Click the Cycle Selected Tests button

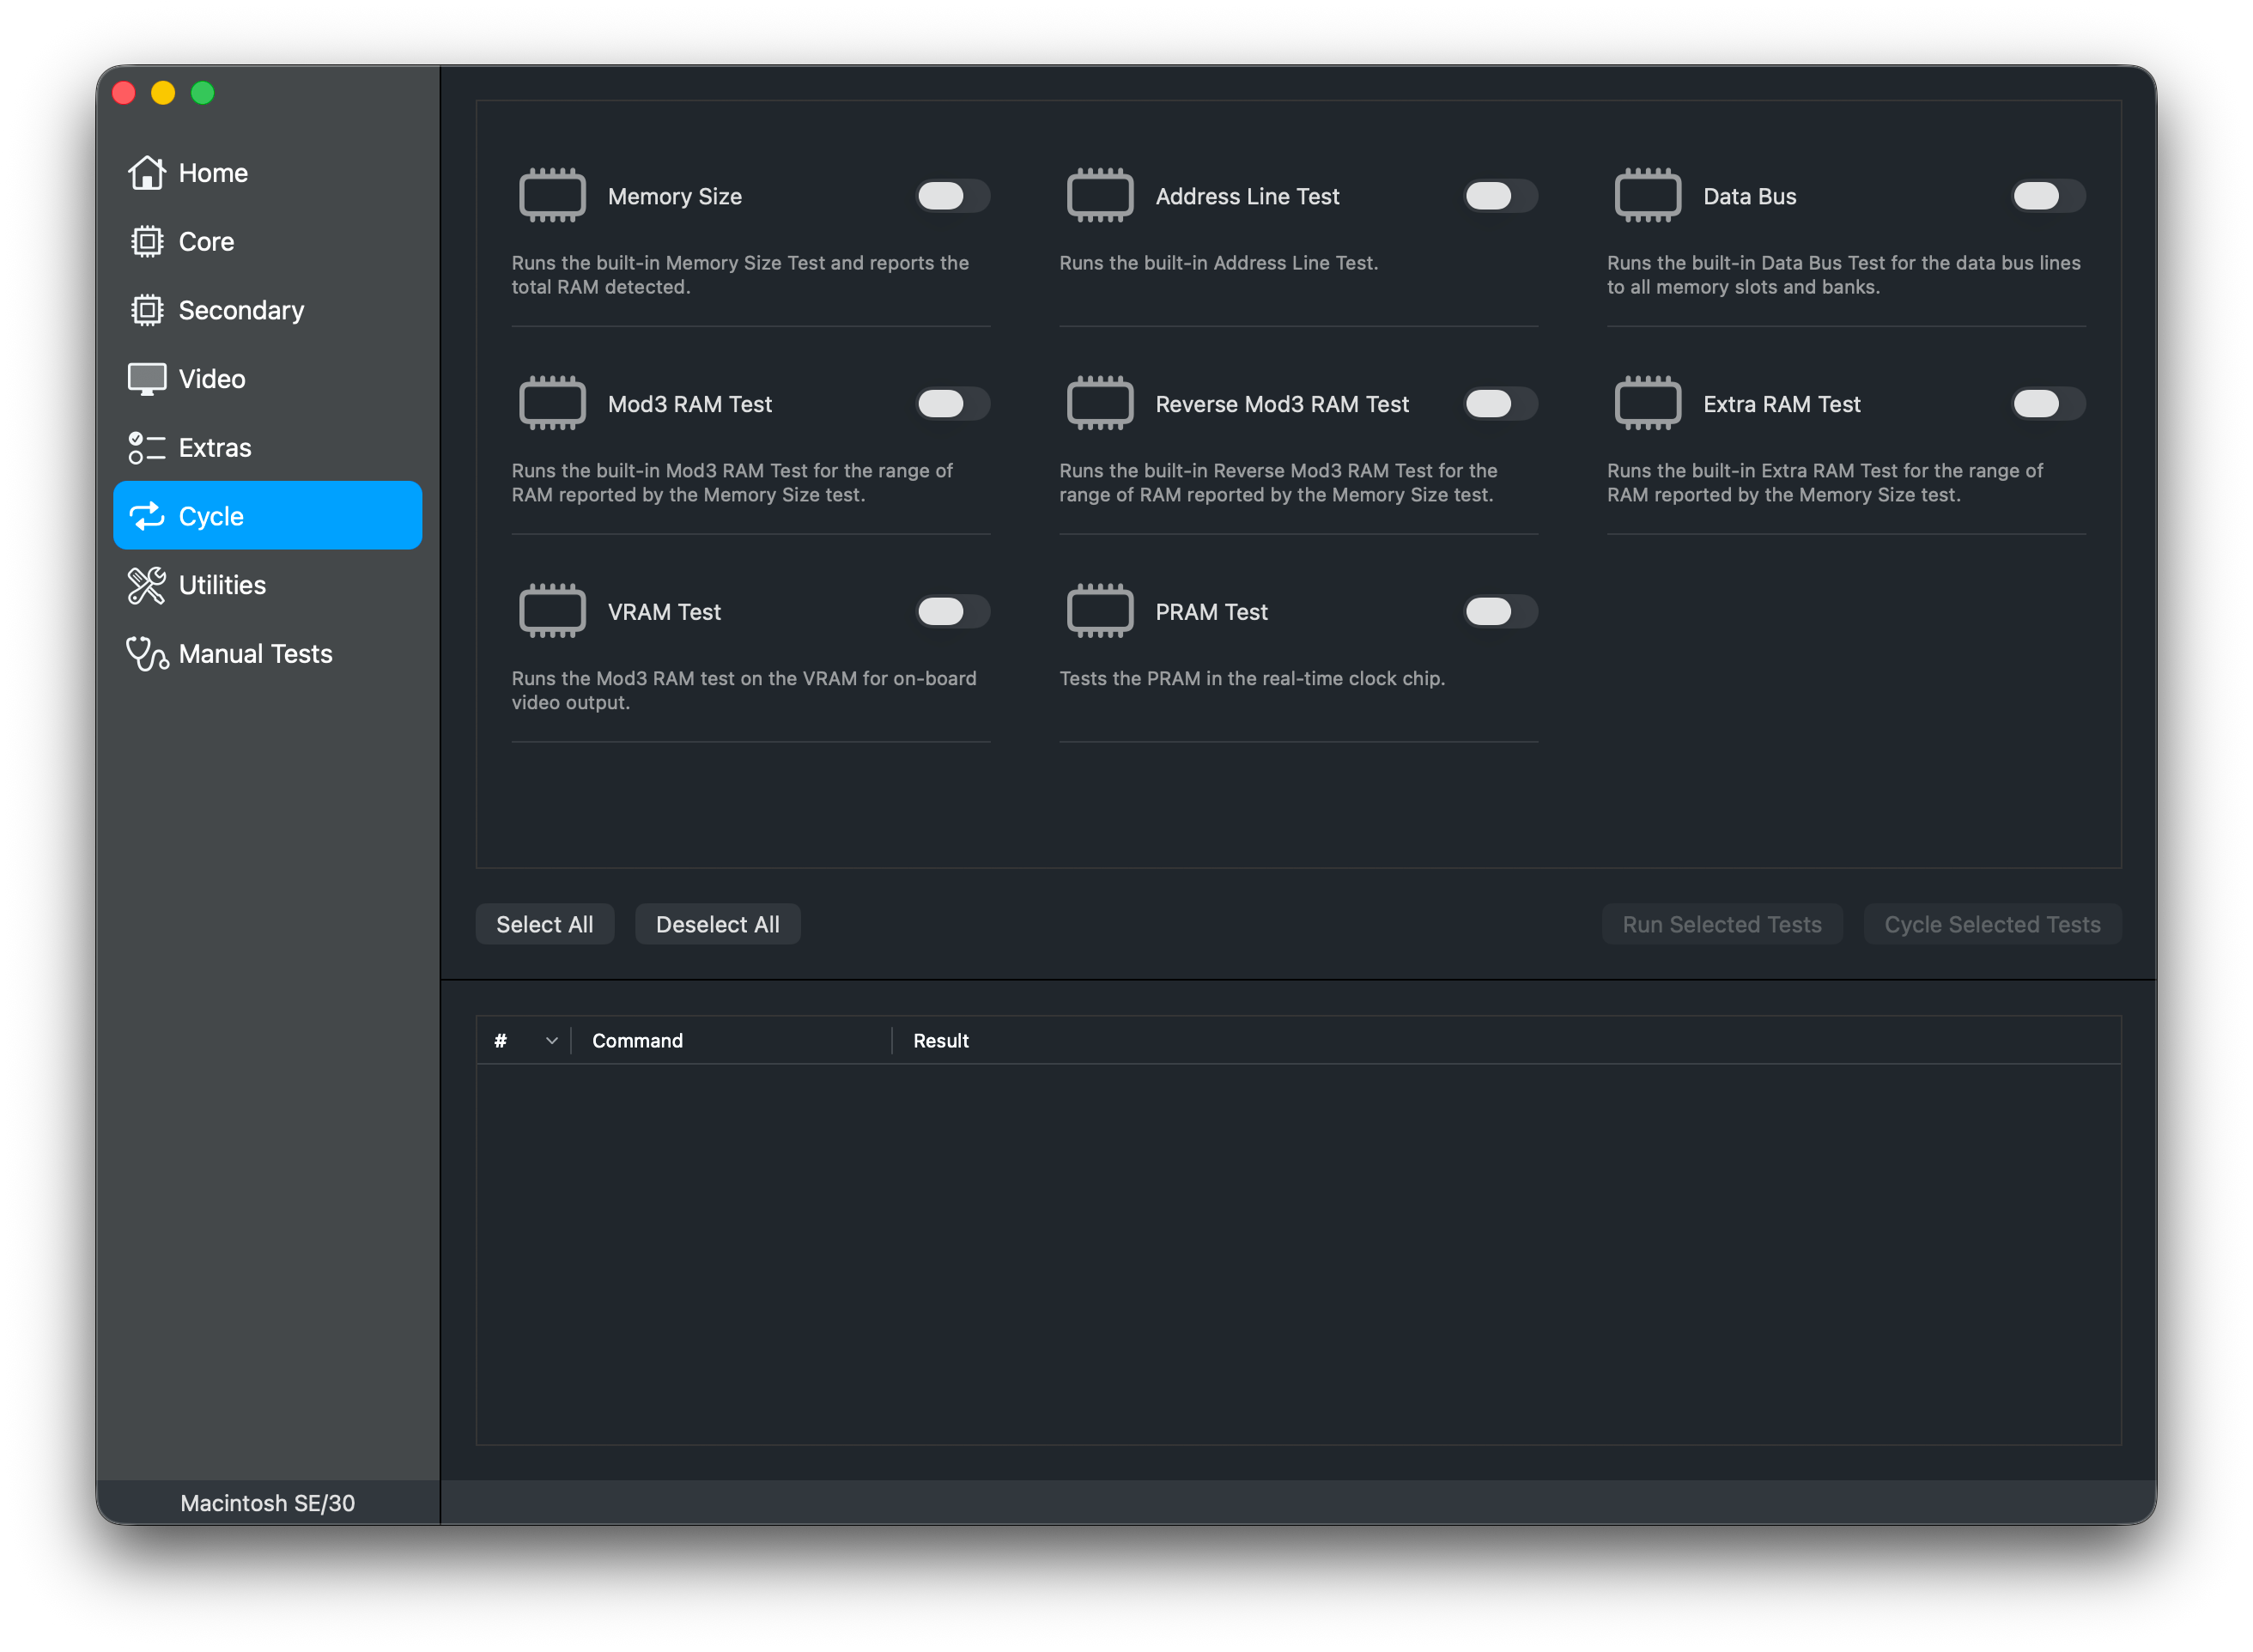coord(1991,924)
